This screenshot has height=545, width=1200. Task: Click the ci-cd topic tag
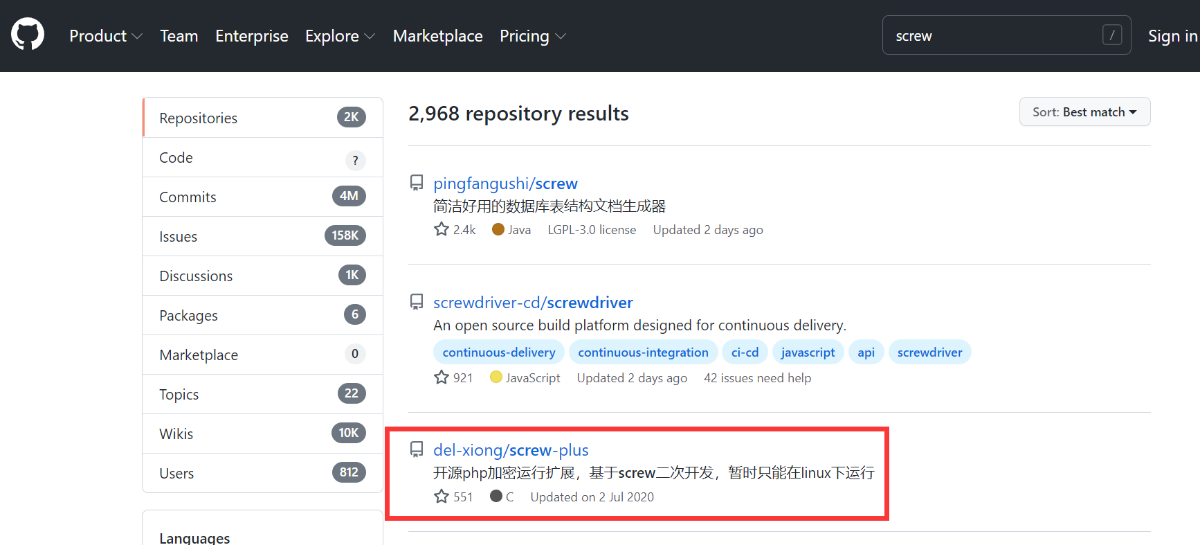point(745,352)
